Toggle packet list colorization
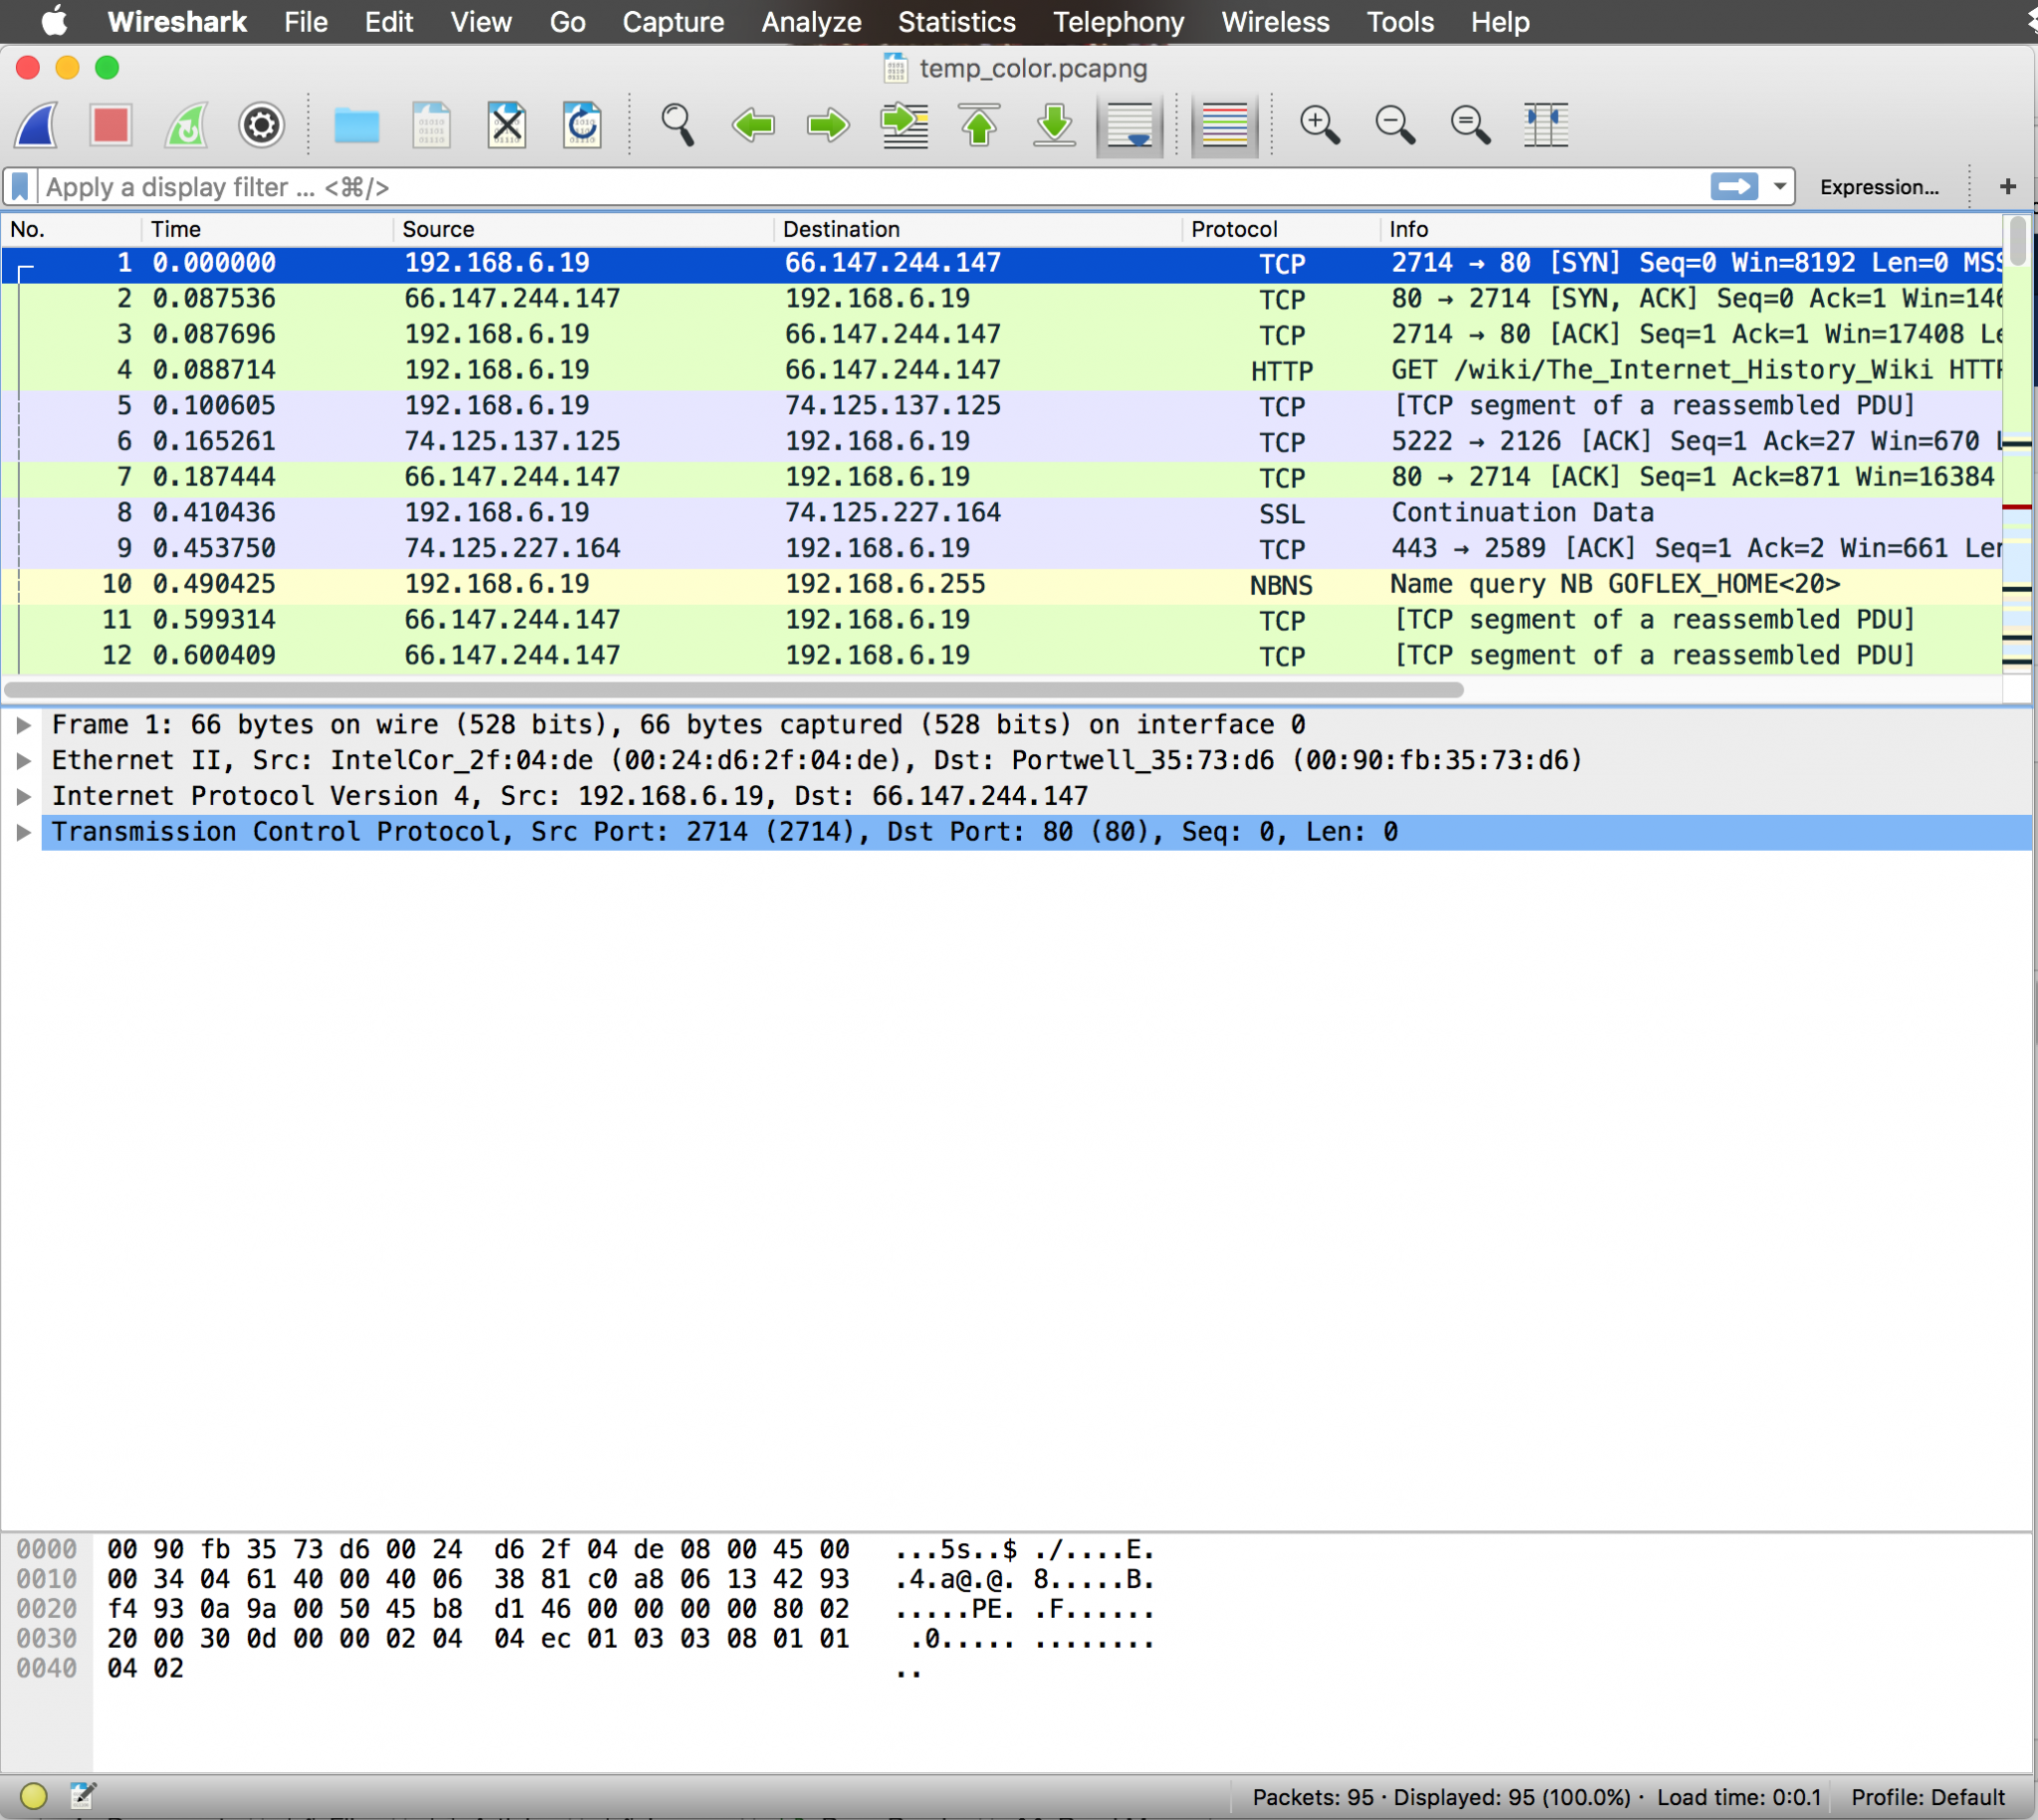Viewport: 2038px width, 1820px height. click(x=1222, y=125)
